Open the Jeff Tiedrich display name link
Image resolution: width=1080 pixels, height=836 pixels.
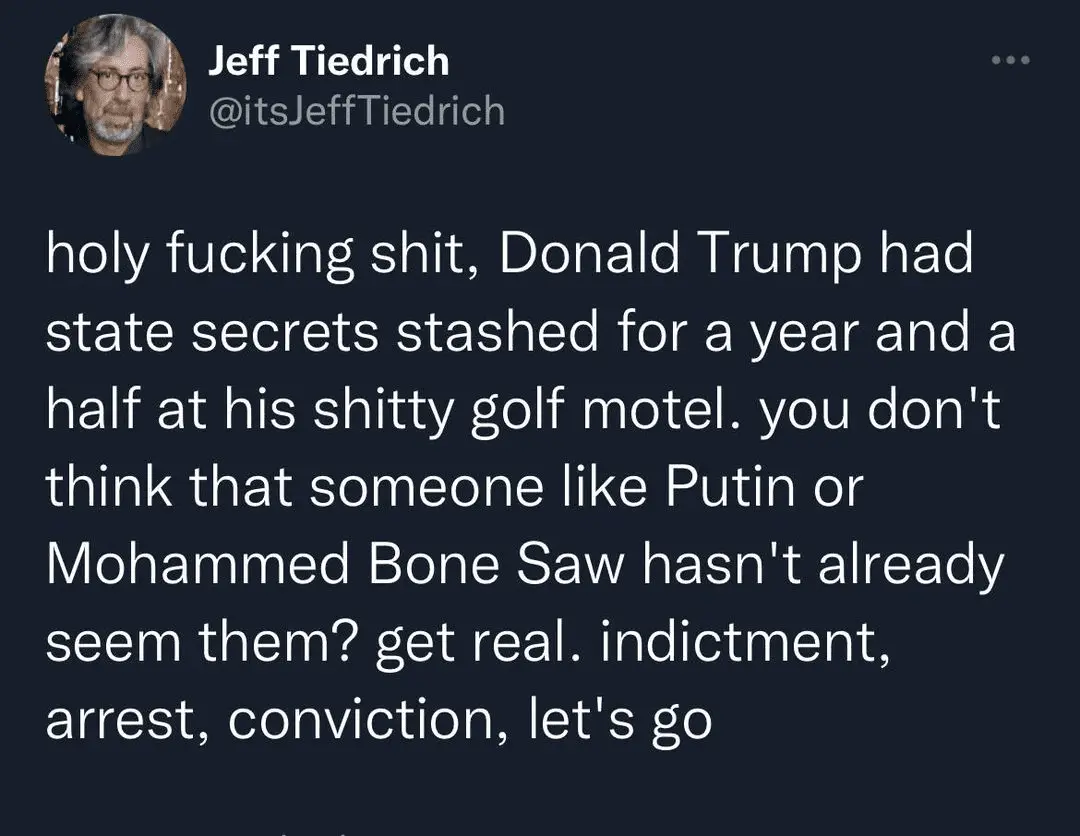[329, 62]
